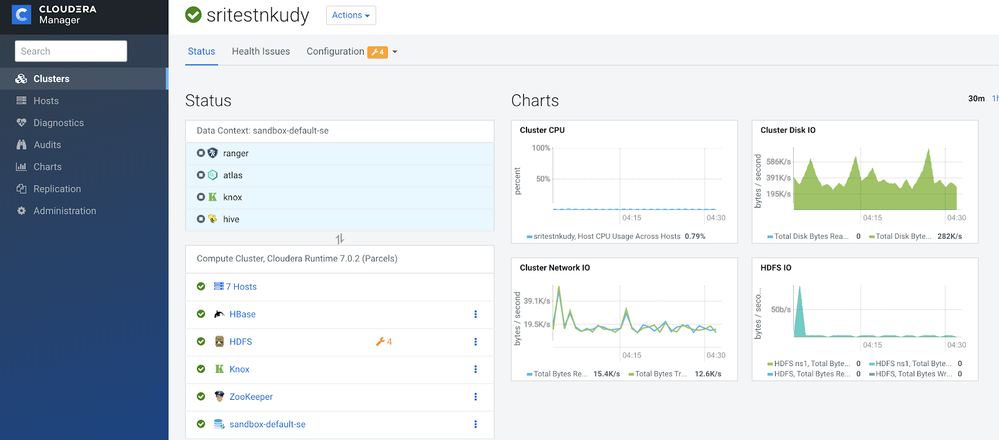
Task: Open ZooKeeper three-dot actions menu
Action: click(x=475, y=397)
